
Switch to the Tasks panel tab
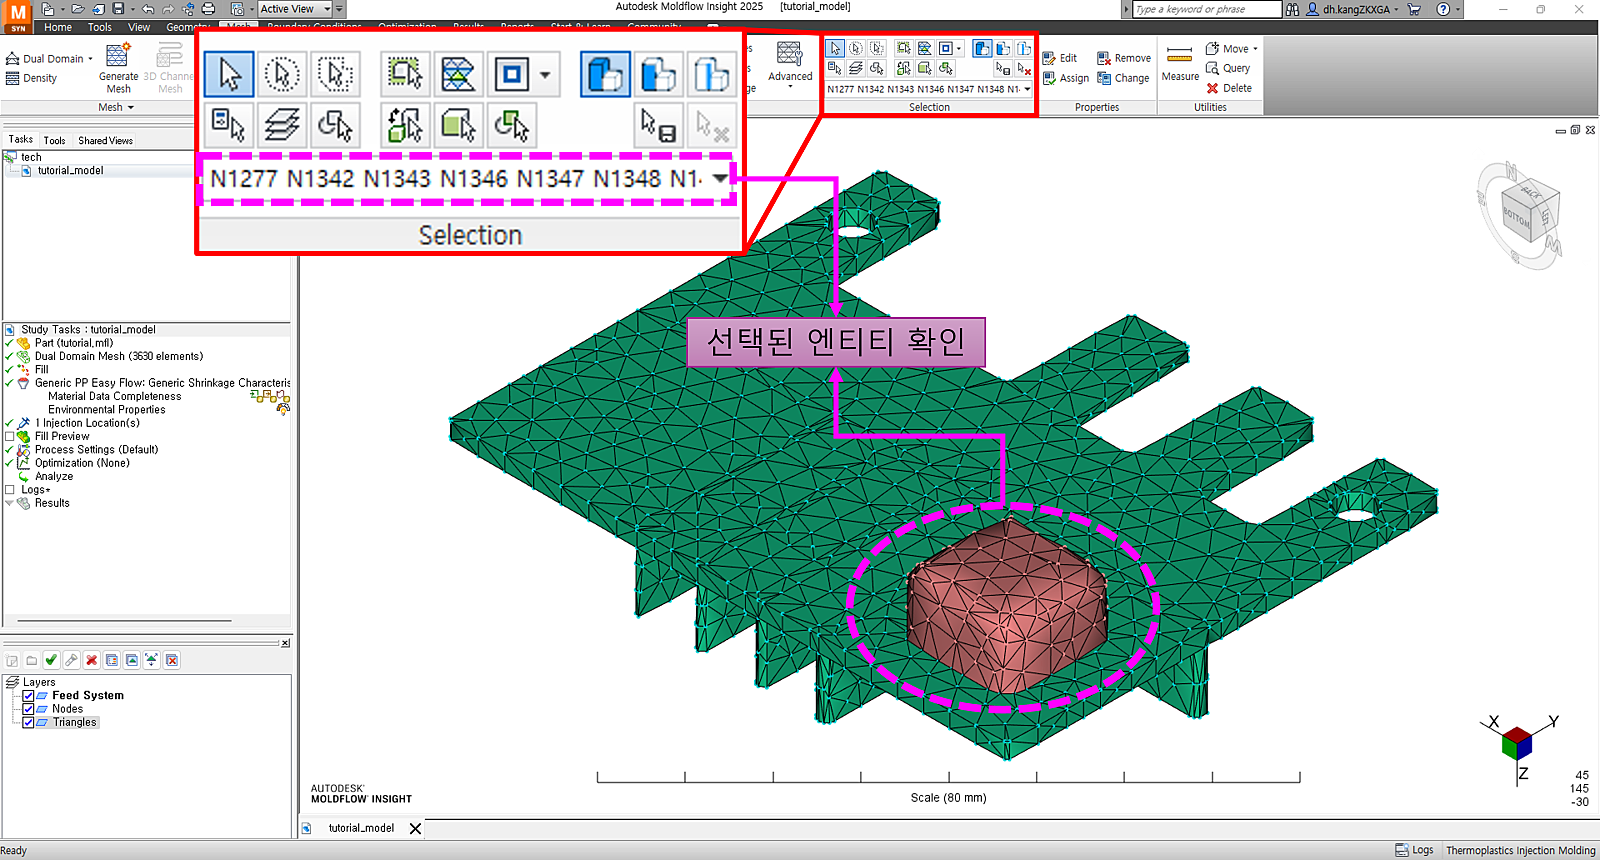coord(20,140)
